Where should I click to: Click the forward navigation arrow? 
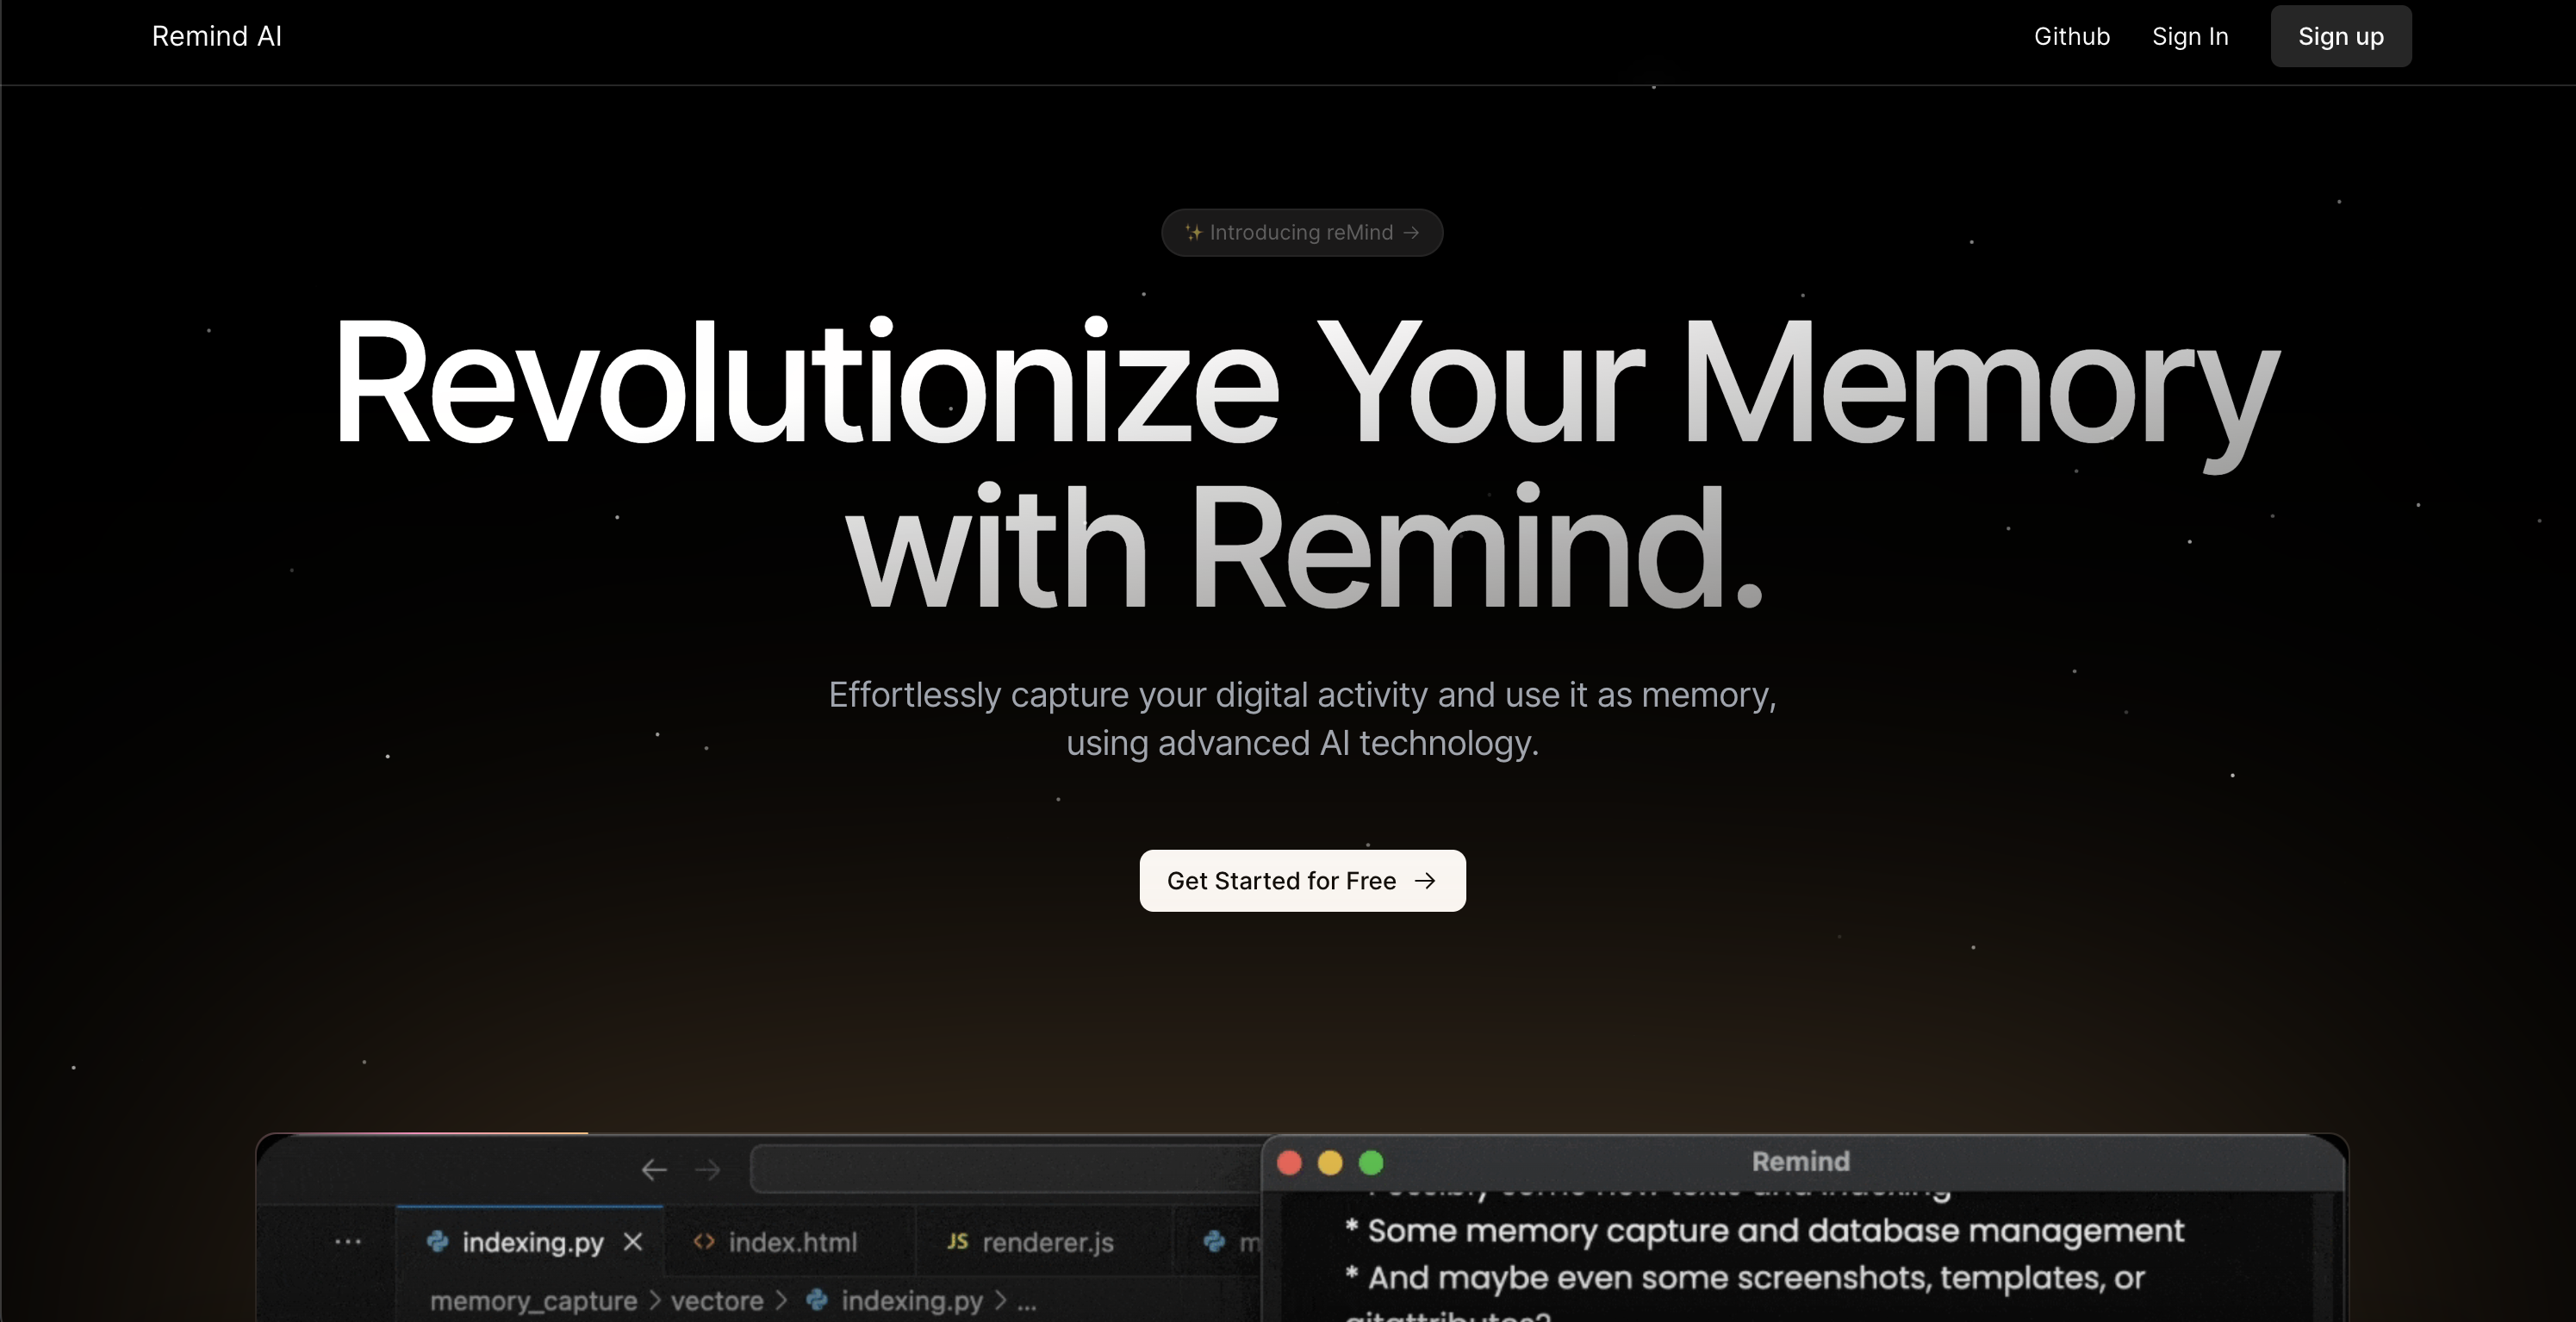tap(708, 1169)
